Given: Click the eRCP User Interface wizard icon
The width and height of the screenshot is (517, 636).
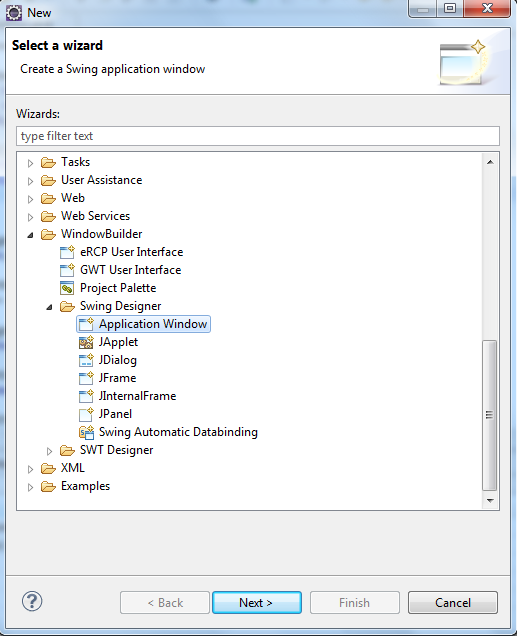Looking at the screenshot, I should tap(67, 252).
